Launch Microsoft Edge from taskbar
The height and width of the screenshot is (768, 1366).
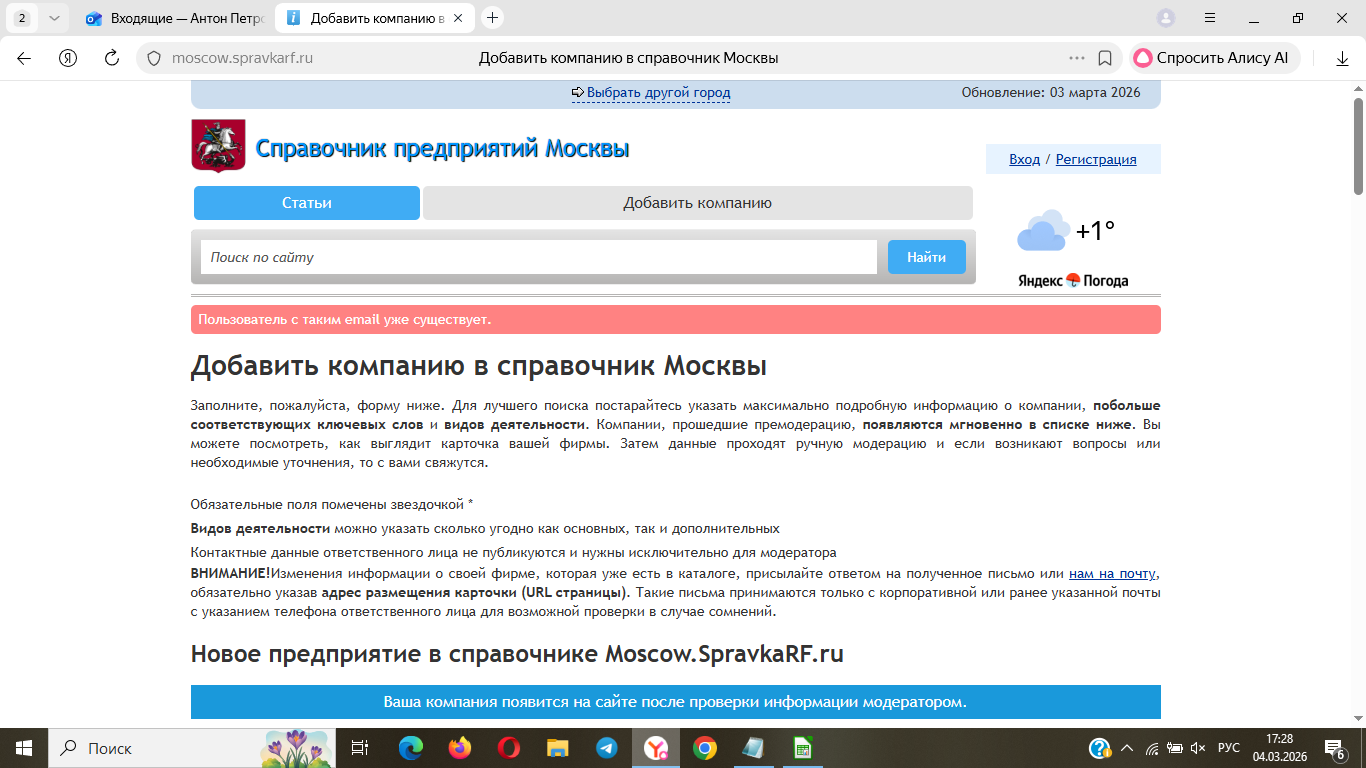(x=411, y=748)
